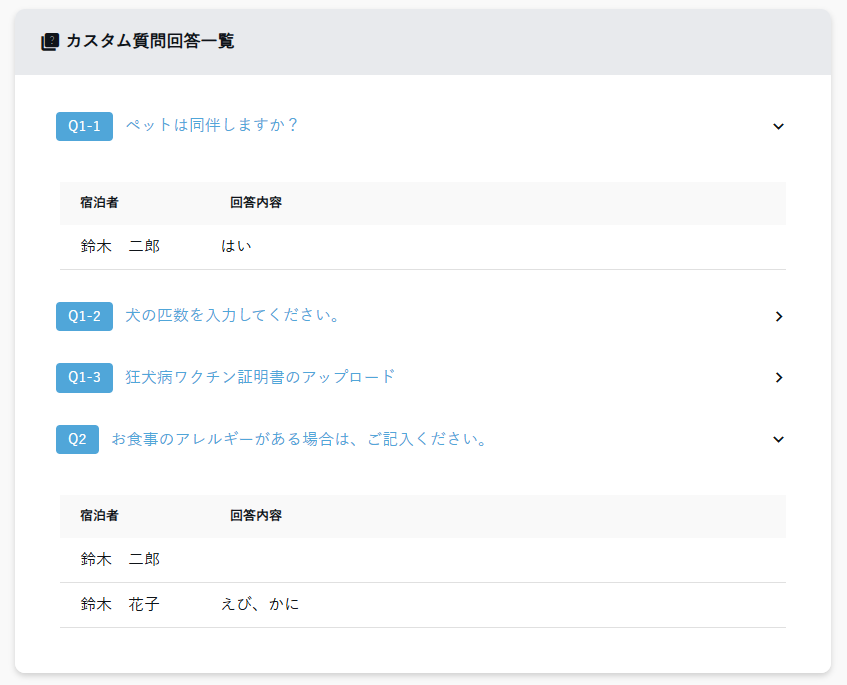Click the えび、かに allergy answer
The image size is (847, 685).
pyautogui.click(x=259, y=605)
